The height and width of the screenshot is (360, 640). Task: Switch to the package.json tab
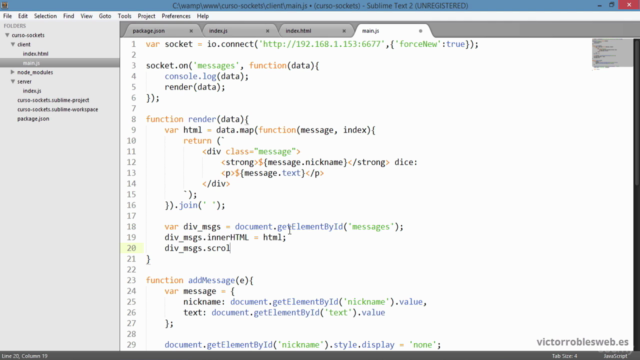tap(149, 31)
